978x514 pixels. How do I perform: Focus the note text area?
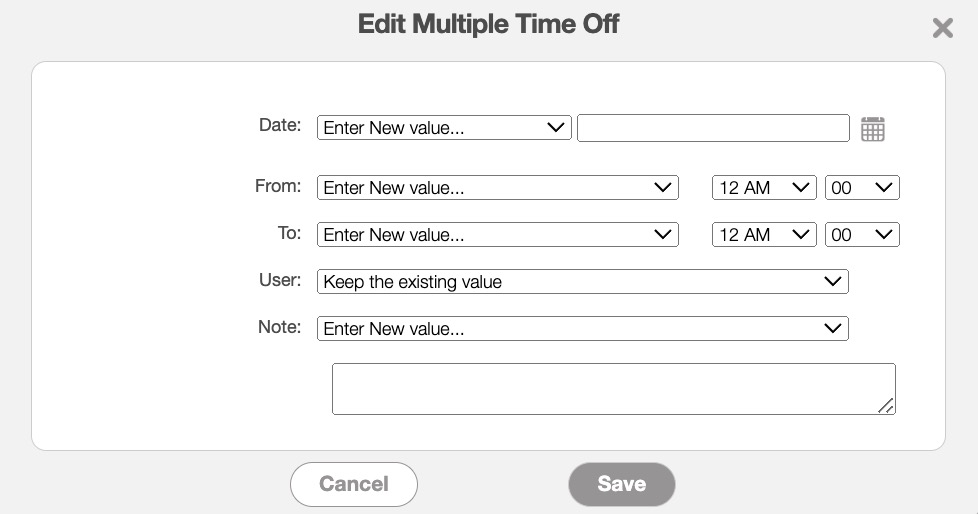tap(612, 388)
